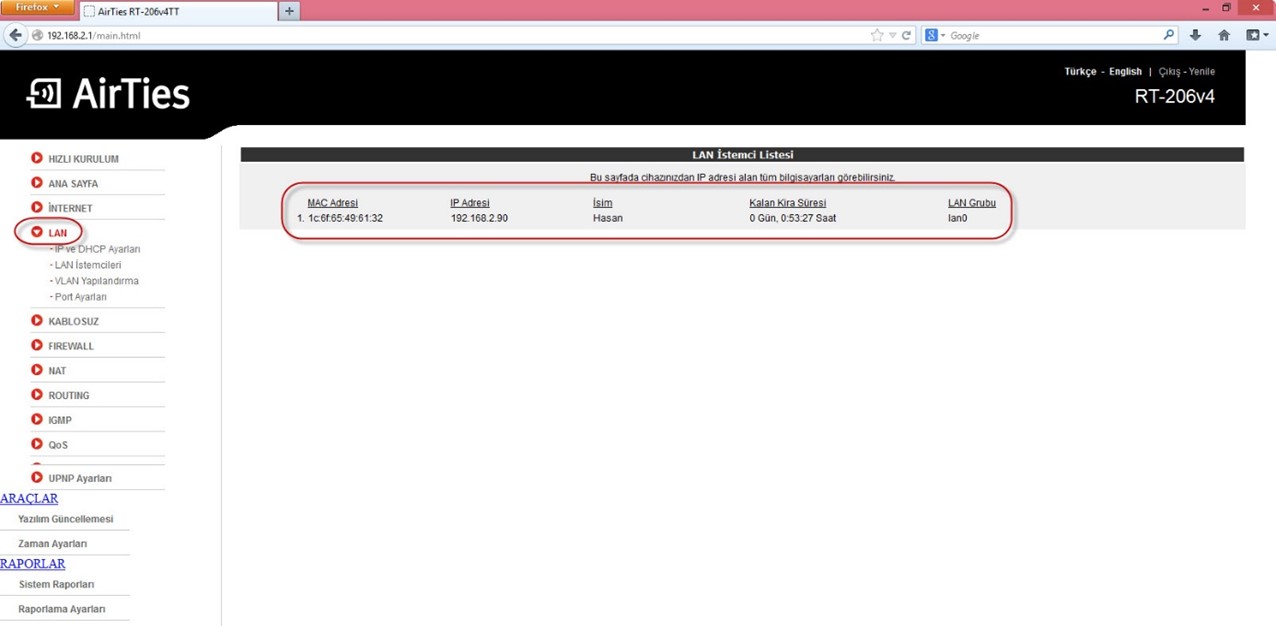Expand NAT arrow icon
Screen dimensions: 1276x626
point(37,370)
